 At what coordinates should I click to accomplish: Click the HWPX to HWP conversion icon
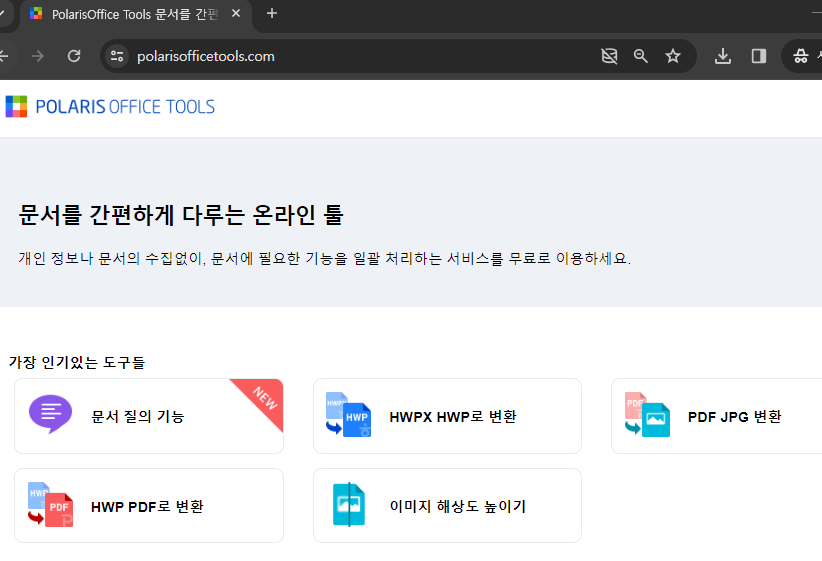[348, 415]
